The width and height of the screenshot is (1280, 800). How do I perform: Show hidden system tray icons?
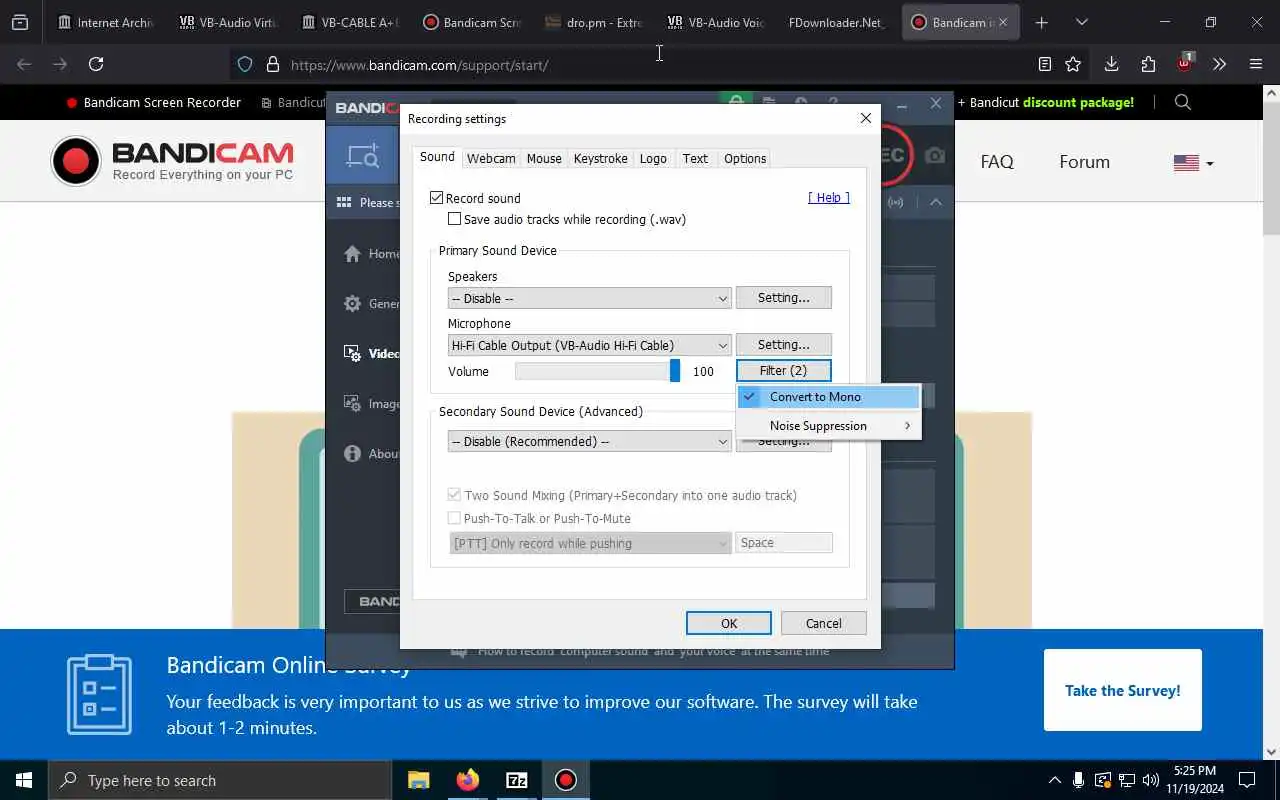coord(1054,780)
